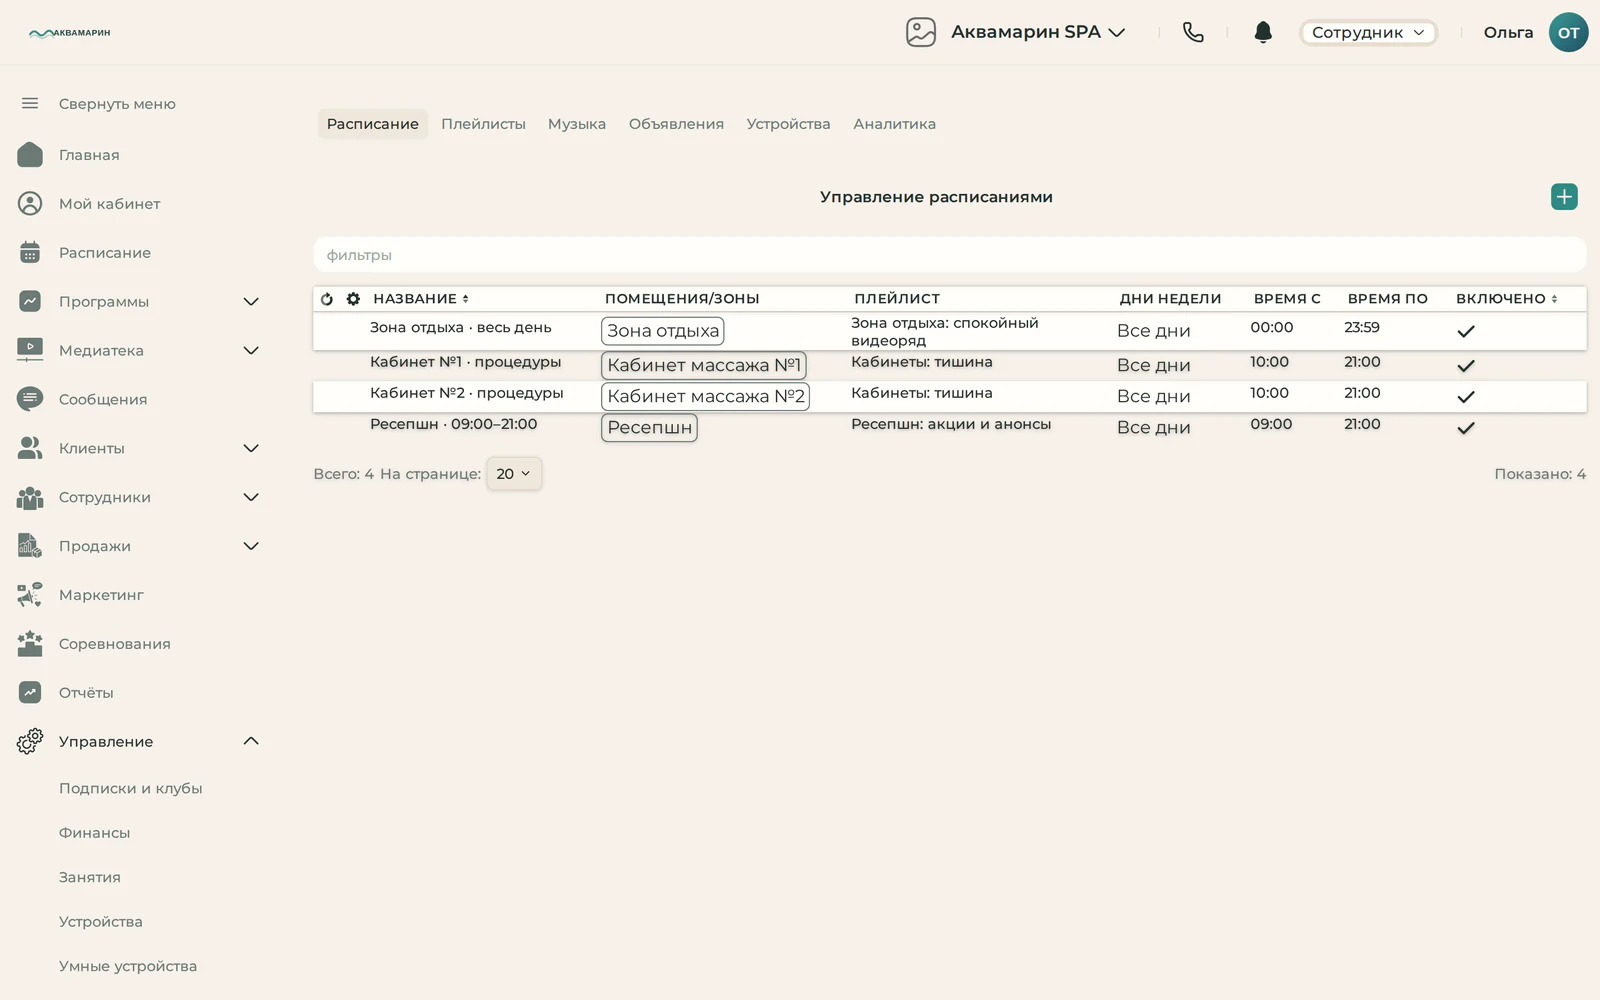Collapse the Управление menu chevron

click(x=251, y=741)
